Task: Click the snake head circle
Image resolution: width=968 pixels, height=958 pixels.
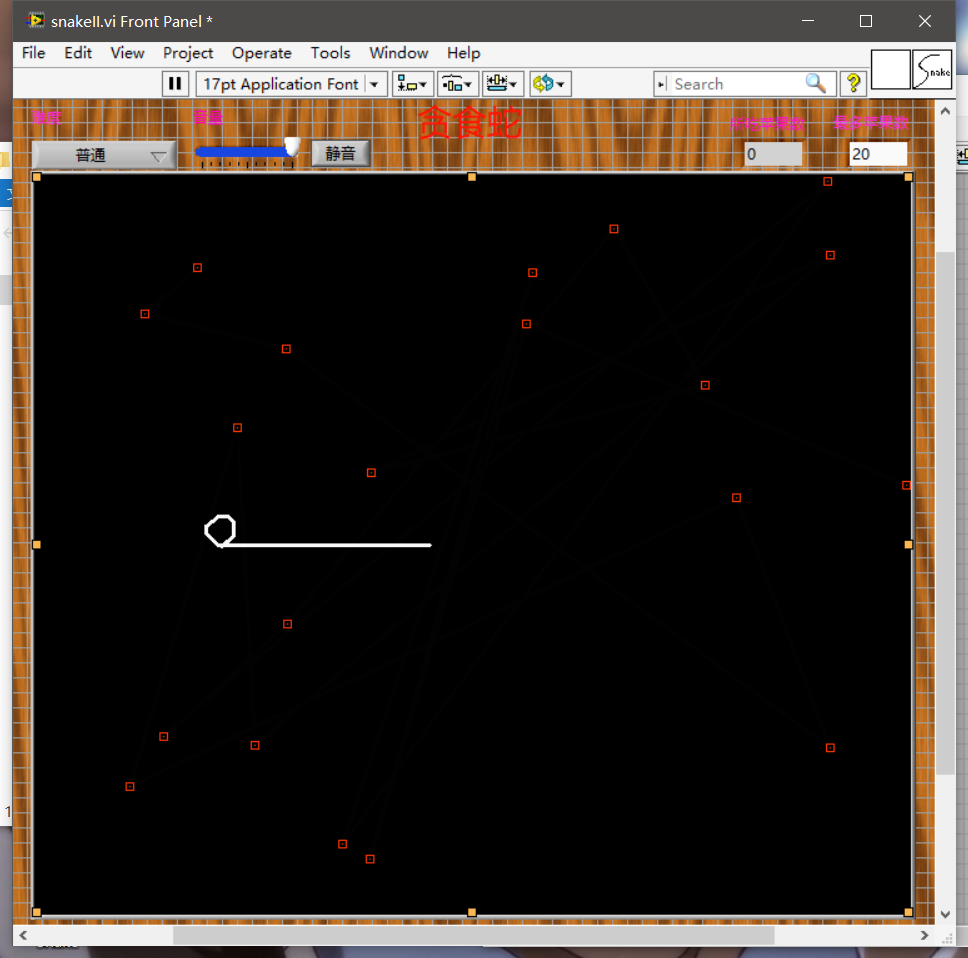Action: (x=220, y=530)
